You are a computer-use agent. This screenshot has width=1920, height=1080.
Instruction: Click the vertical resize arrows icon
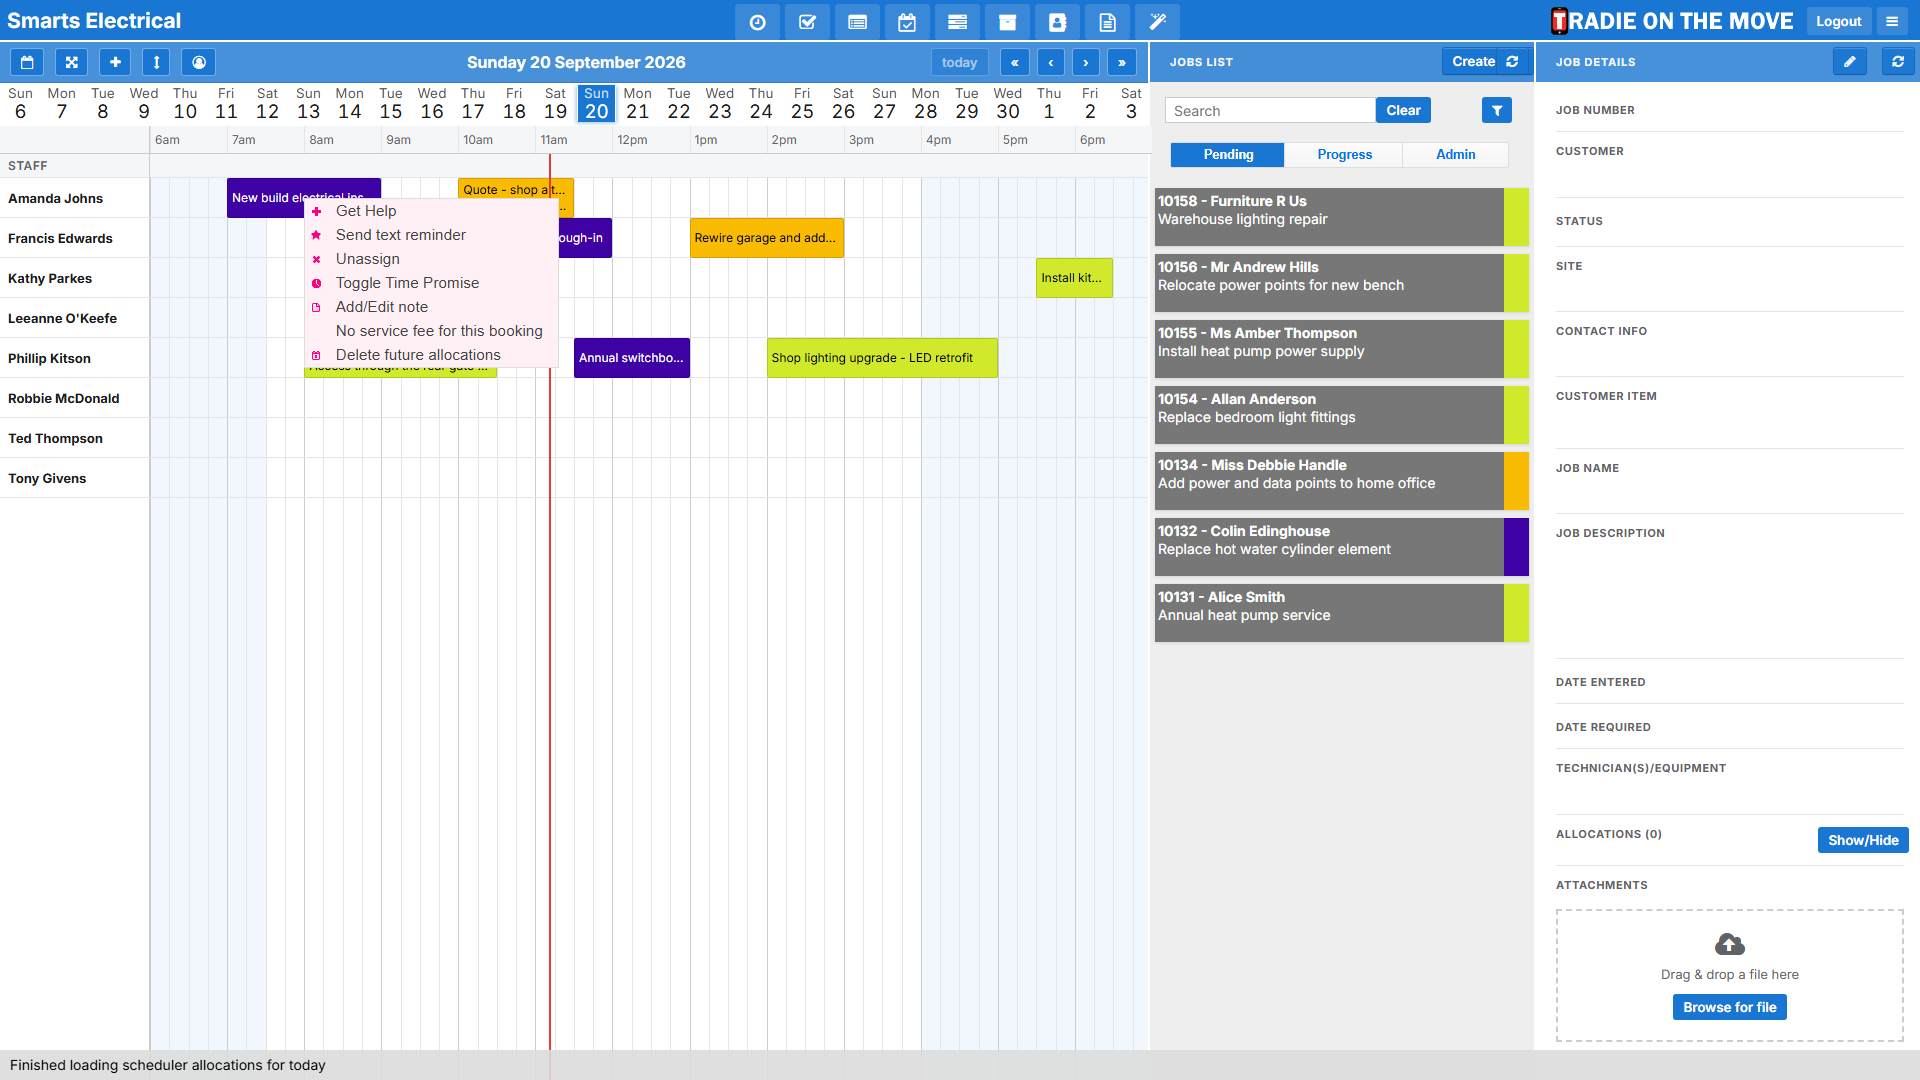tap(156, 62)
